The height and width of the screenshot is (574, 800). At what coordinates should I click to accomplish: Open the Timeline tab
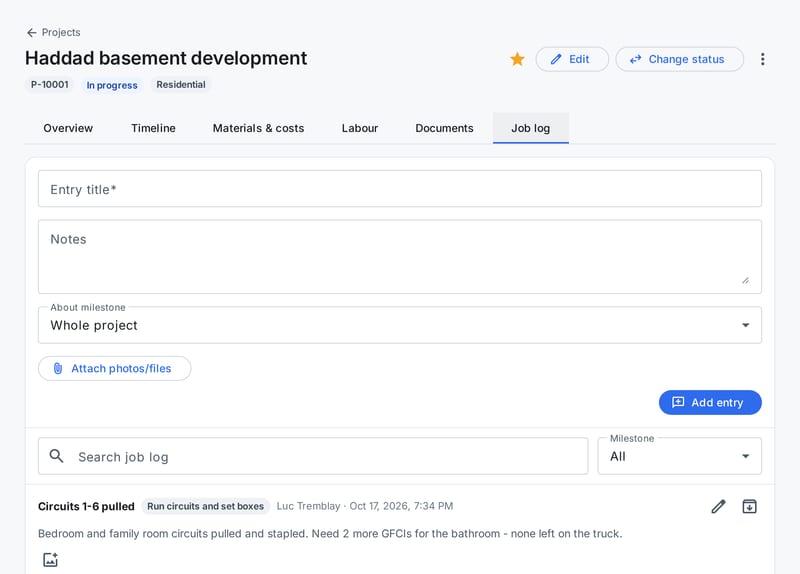pos(153,128)
